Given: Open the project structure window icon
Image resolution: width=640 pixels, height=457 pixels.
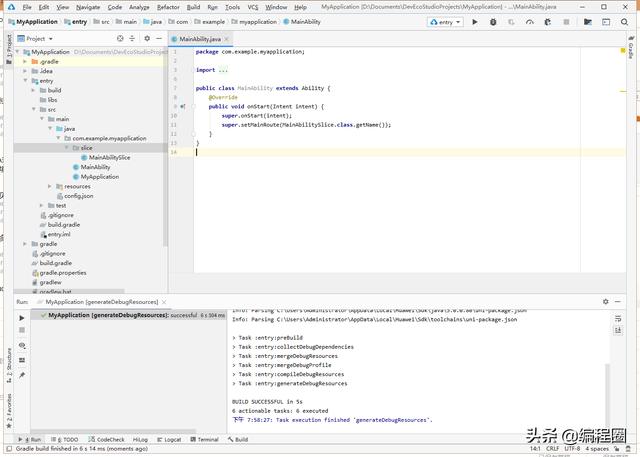Looking at the screenshot, I should click(606, 22).
